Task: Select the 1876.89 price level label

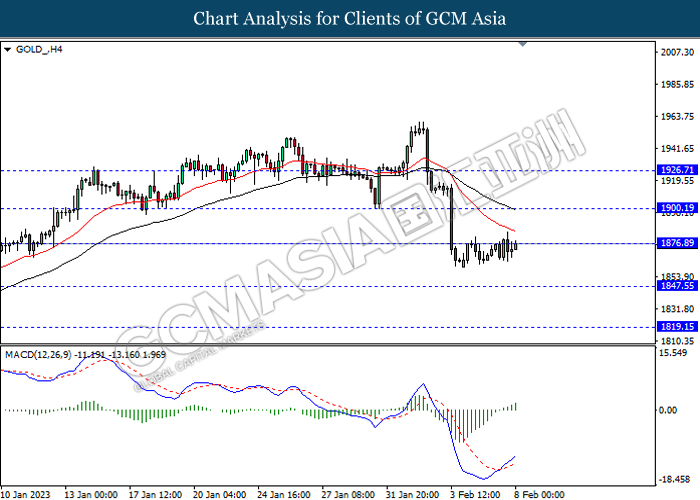Action: point(677,243)
